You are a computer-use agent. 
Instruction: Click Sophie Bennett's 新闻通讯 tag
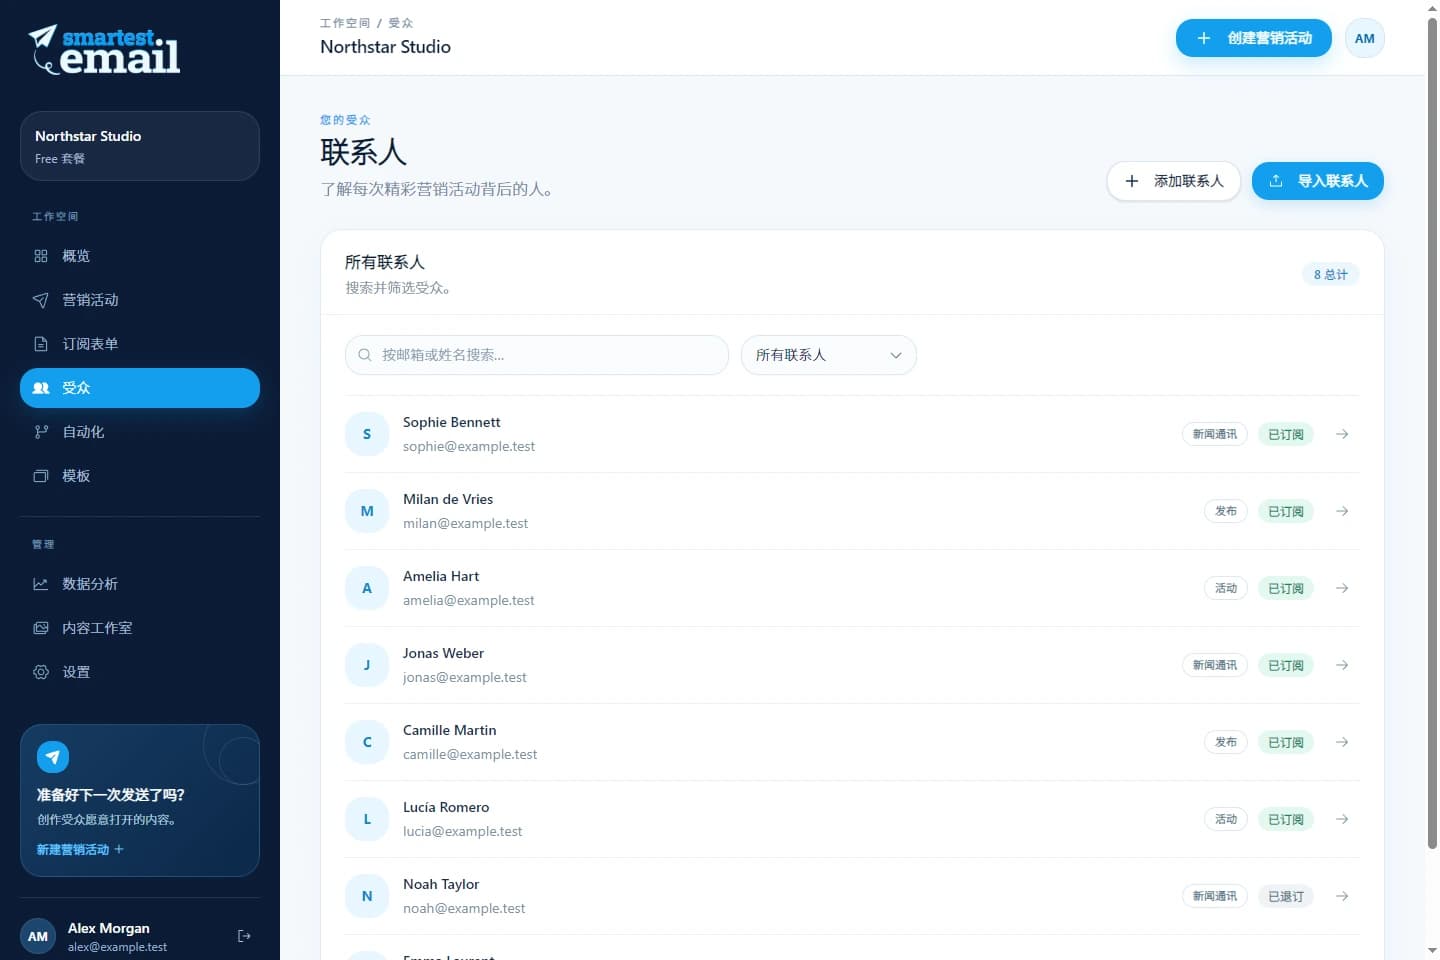click(x=1215, y=434)
